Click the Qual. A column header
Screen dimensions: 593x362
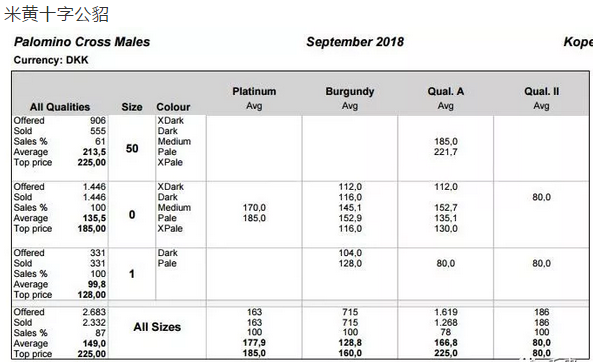point(446,92)
